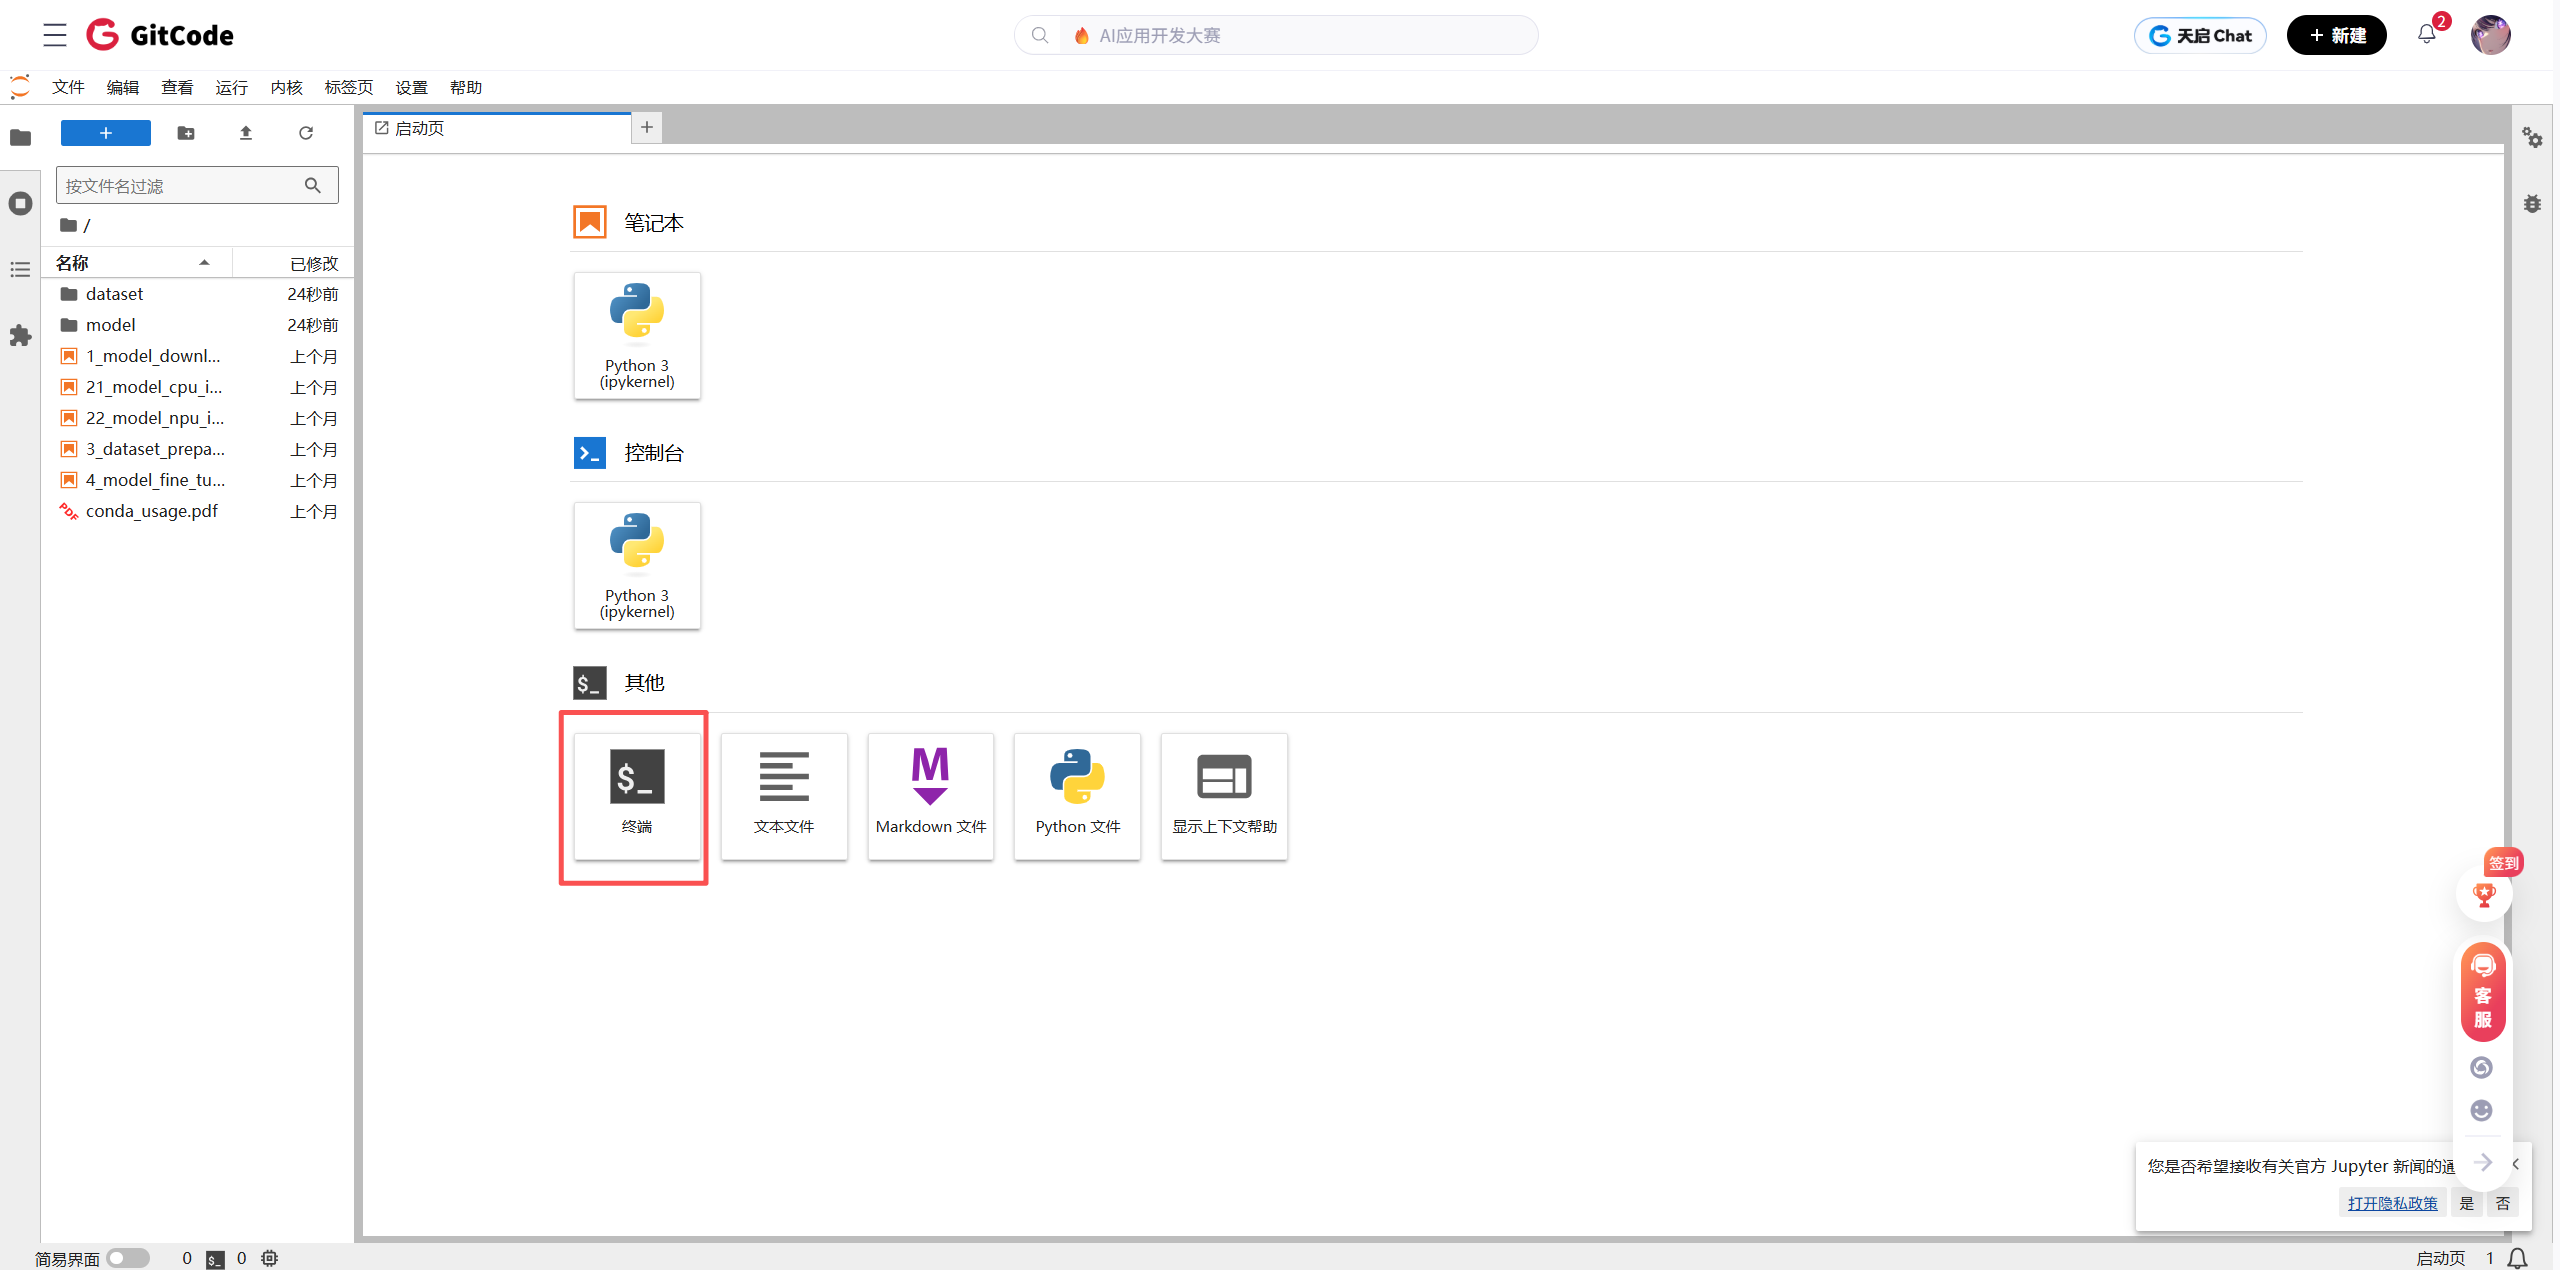
Task: Open the extension manager puzzle icon
Action: coord(20,336)
